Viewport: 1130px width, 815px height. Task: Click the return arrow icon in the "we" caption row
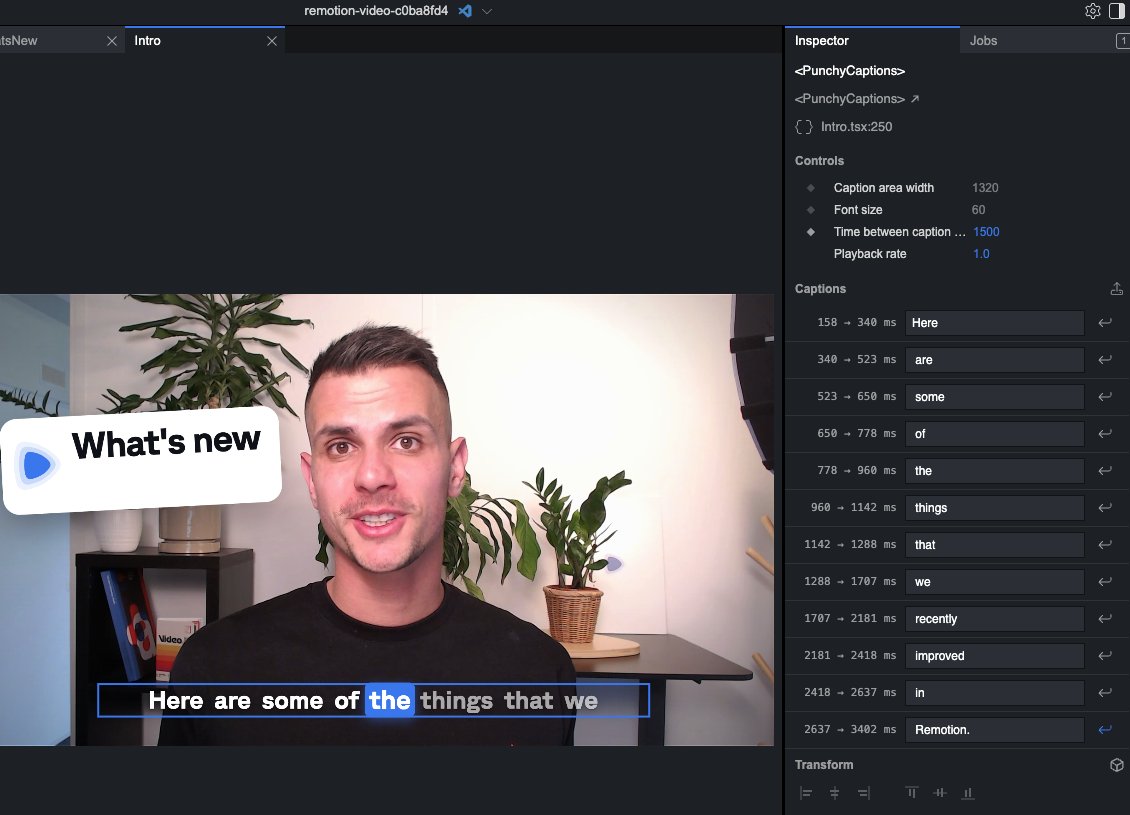1105,582
